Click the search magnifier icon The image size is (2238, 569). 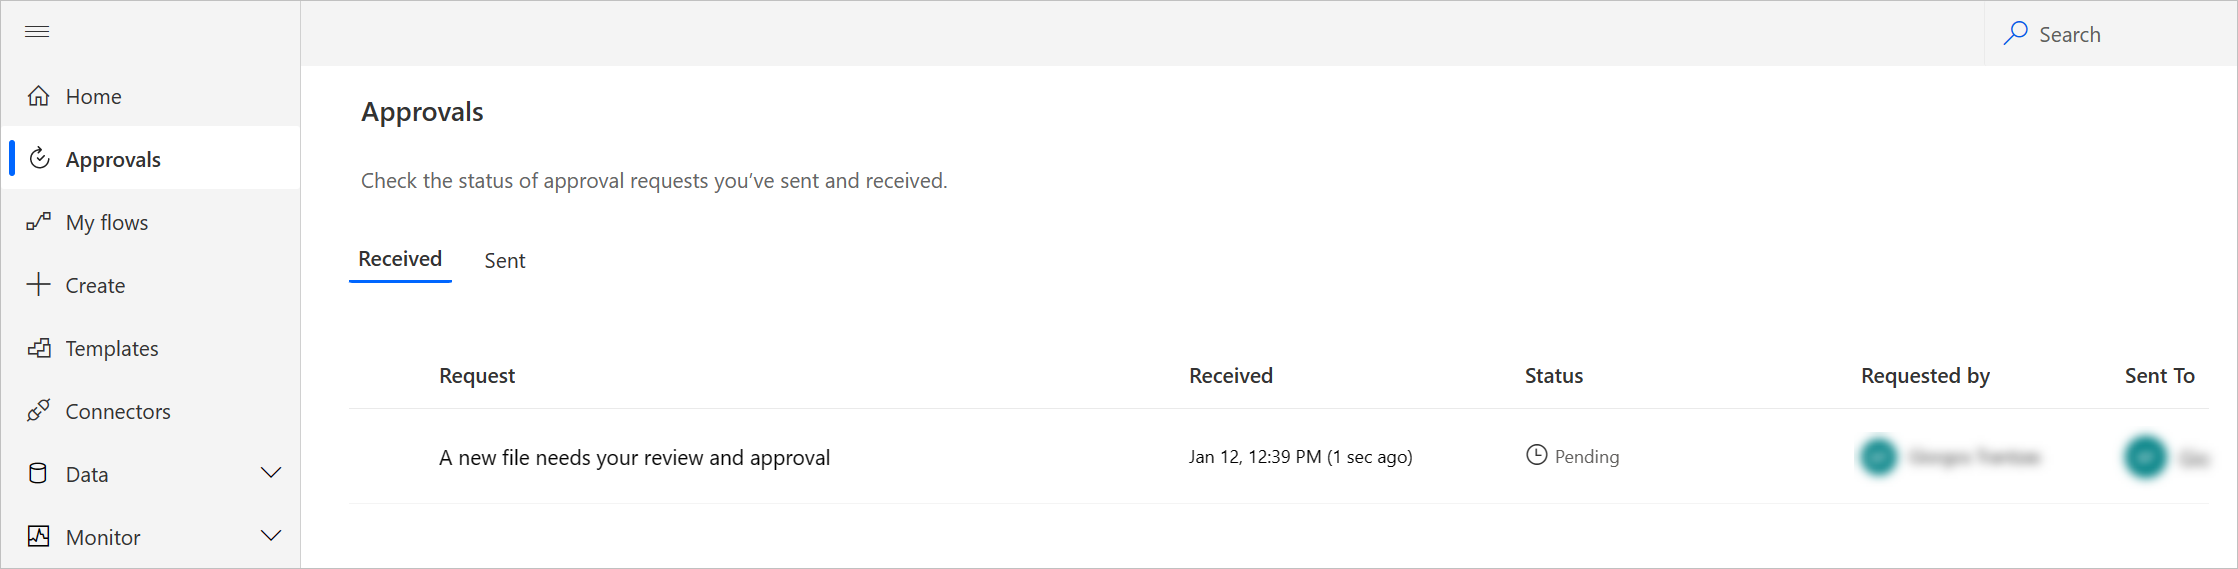(x=2015, y=34)
